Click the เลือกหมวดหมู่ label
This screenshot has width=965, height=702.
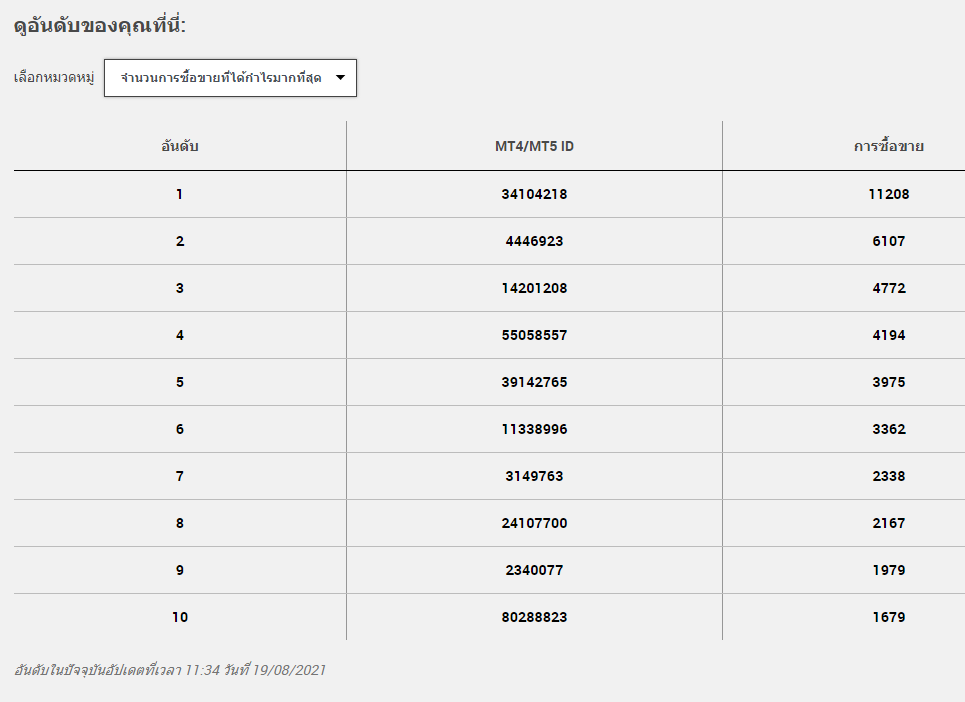[54, 78]
